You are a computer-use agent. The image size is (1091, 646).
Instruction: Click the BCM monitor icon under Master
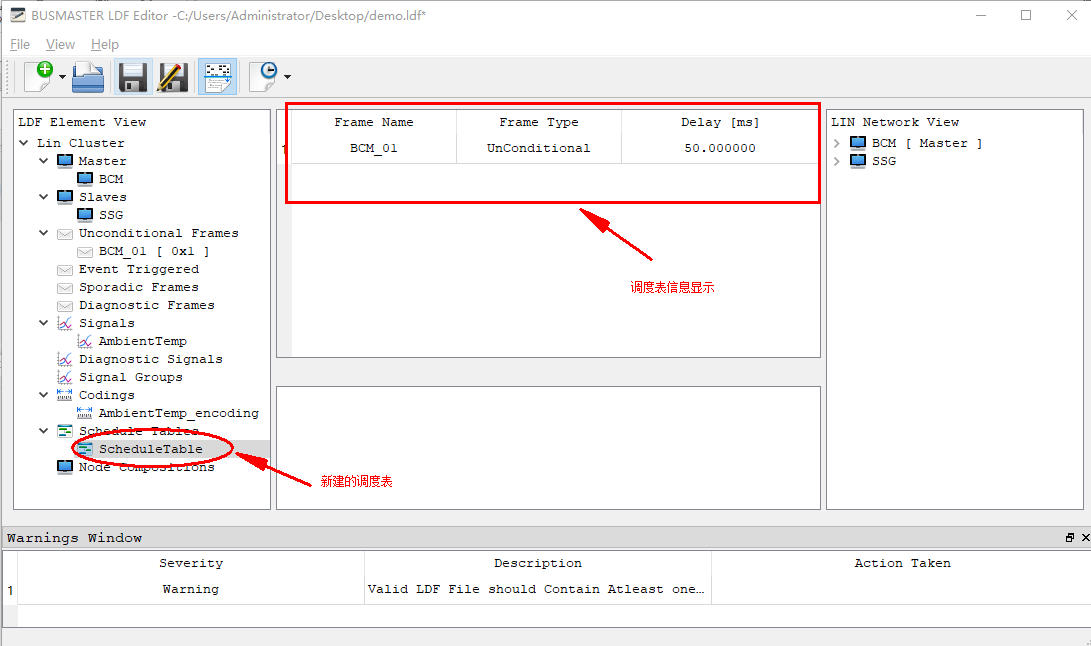(x=85, y=179)
